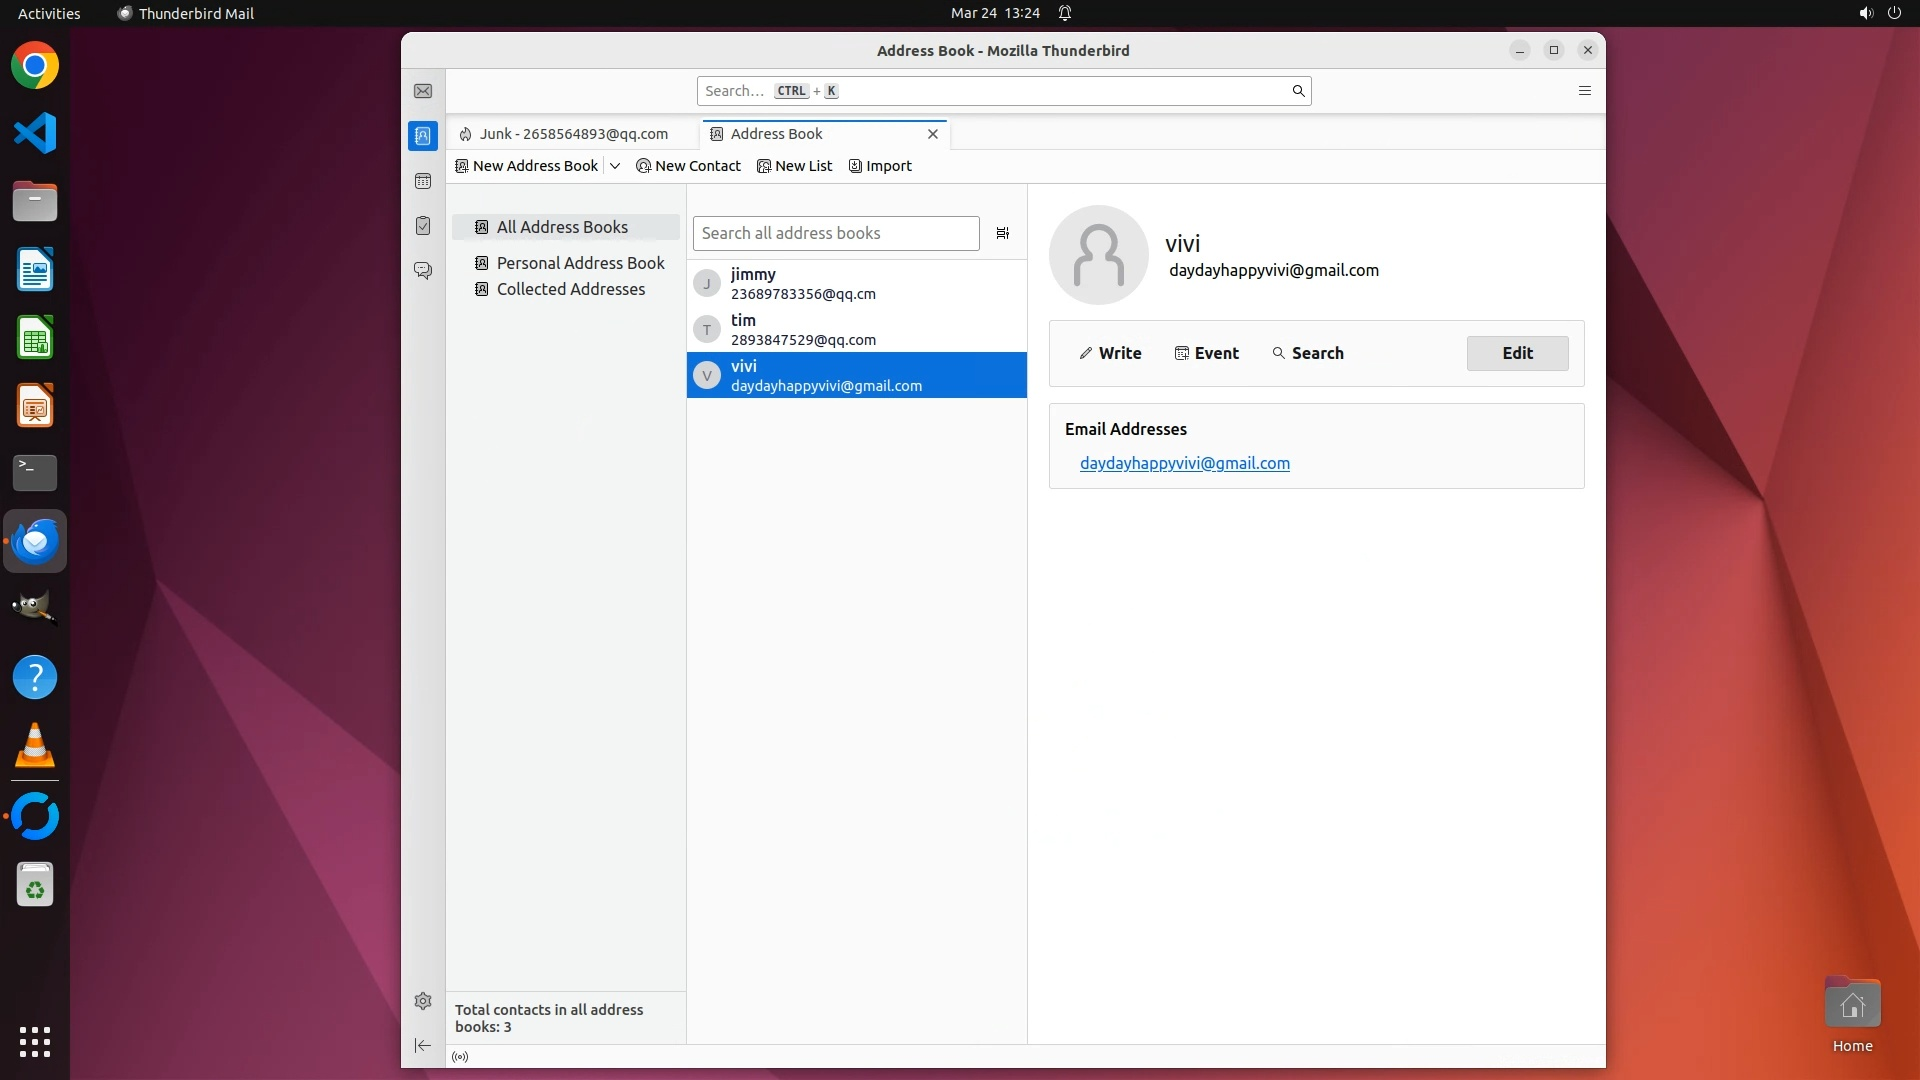Select Personal Address Book
This screenshot has width=1920, height=1080.
580,263
